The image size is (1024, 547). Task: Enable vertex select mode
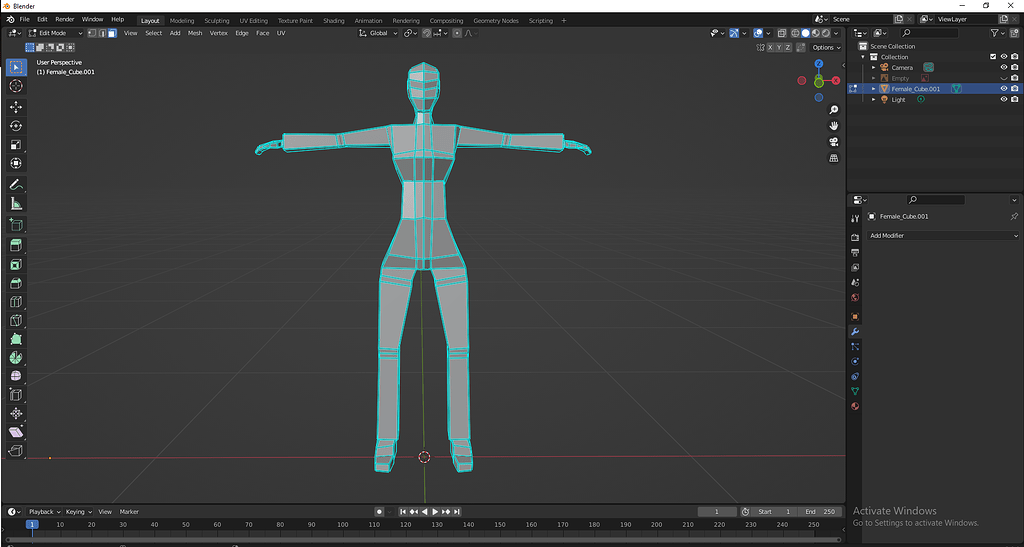[92, 33]
